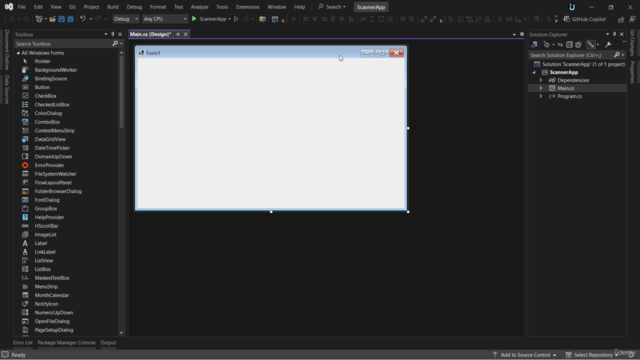Click the New Project toolbar icon
This screenshot has height=360, width=640.
point(39,19)
